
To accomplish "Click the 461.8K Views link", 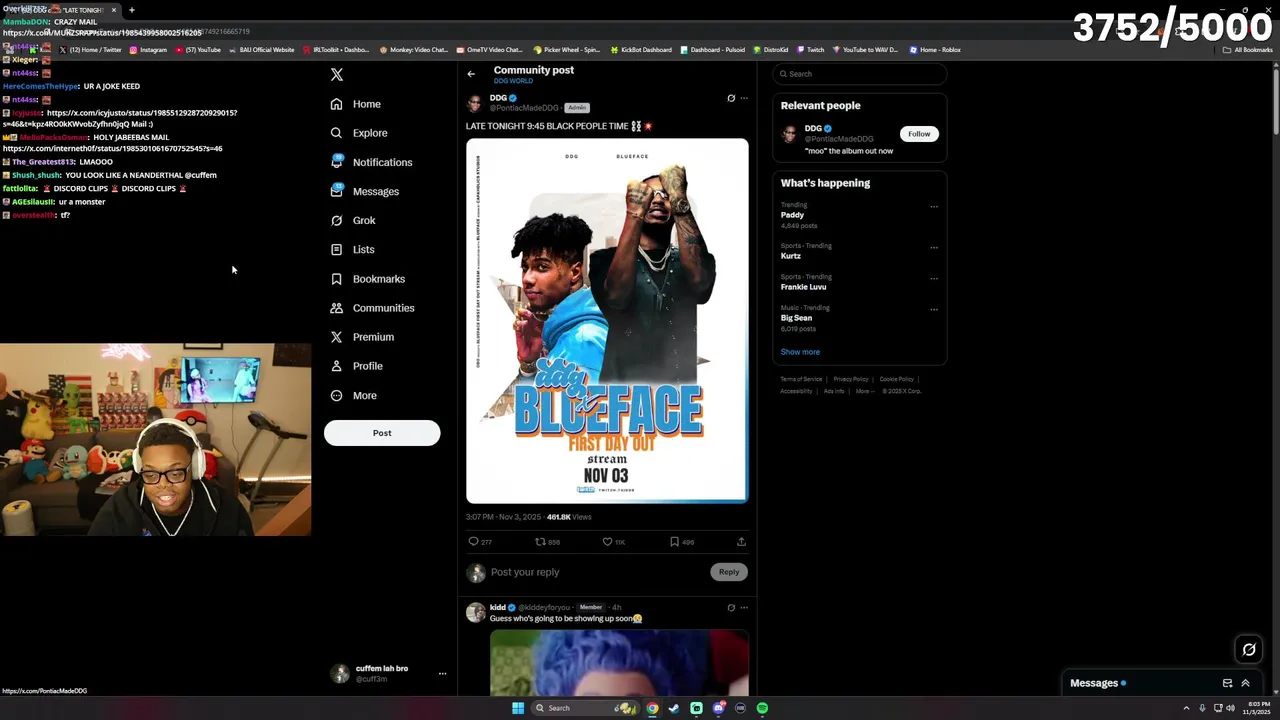I will point(569,517).
